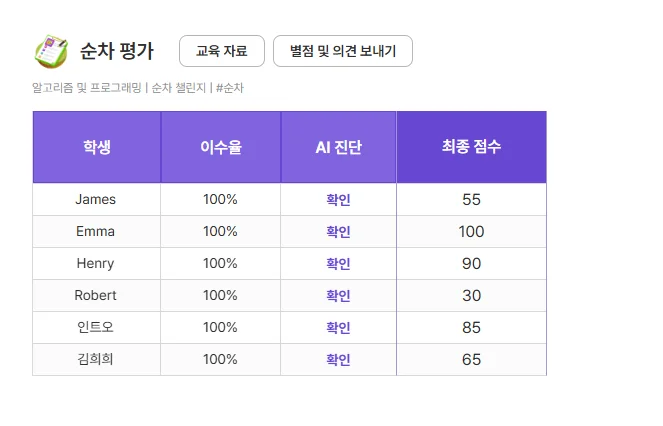Click 김희희's 100% completion rate cell
This screenshot has width=663, height=426.
[220, 360]
